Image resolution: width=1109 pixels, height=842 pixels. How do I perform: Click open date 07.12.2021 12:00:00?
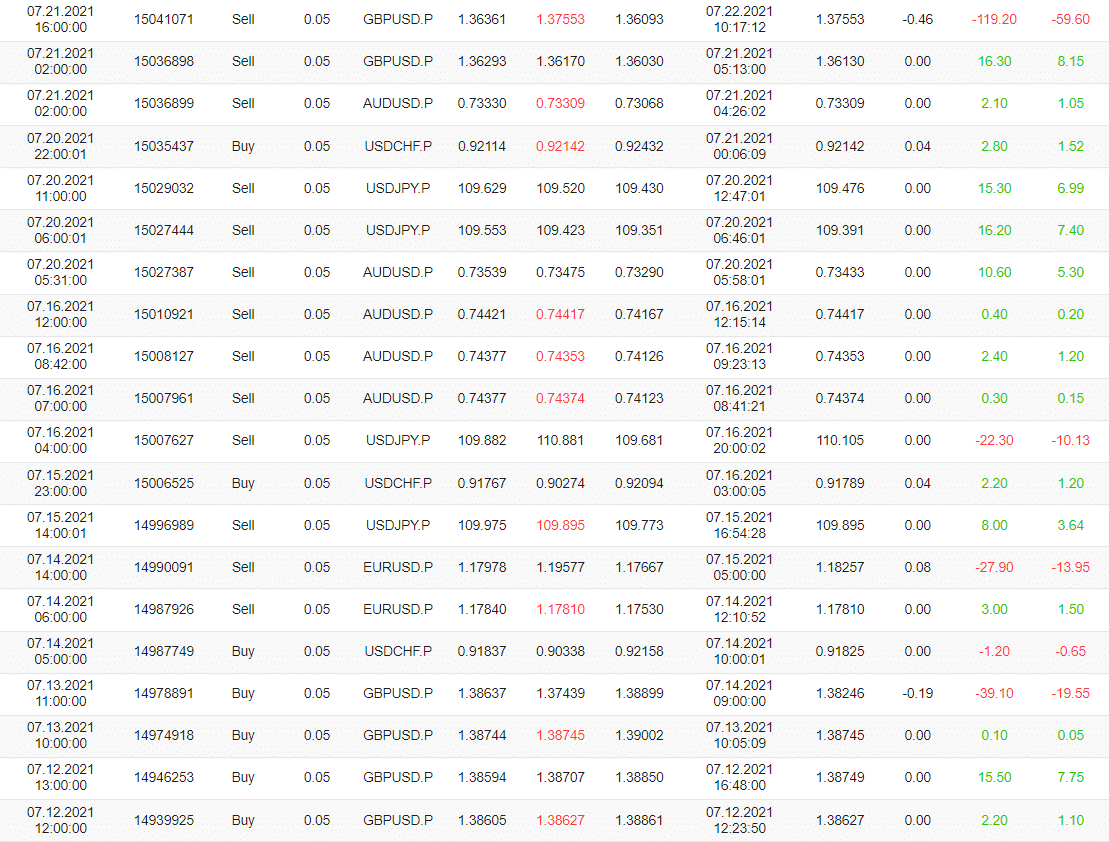pos(60,820)
